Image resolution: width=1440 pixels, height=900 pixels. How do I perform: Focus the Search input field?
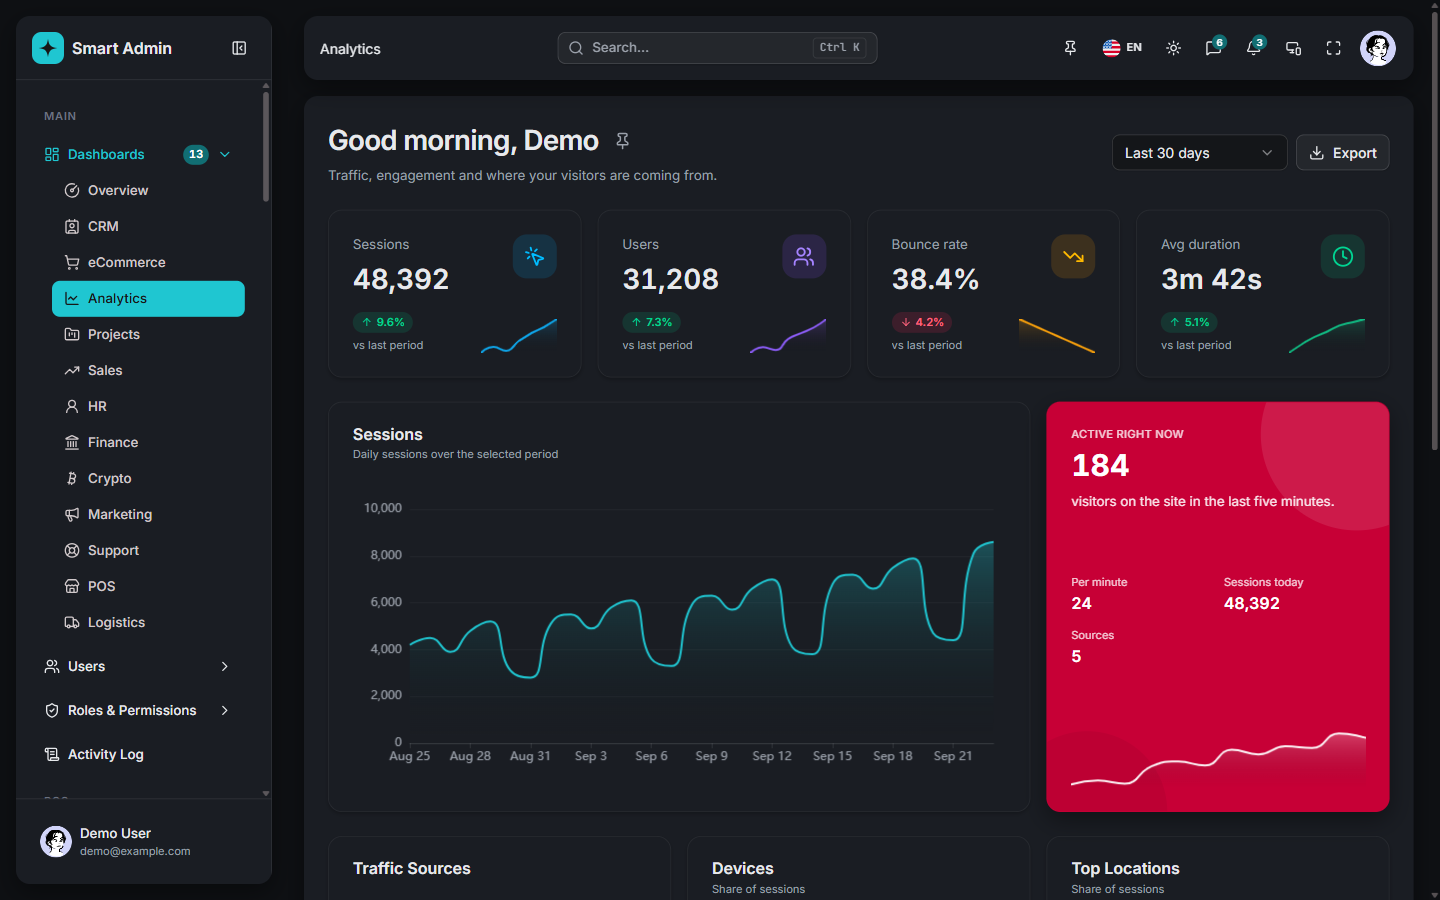coord(717,48)
